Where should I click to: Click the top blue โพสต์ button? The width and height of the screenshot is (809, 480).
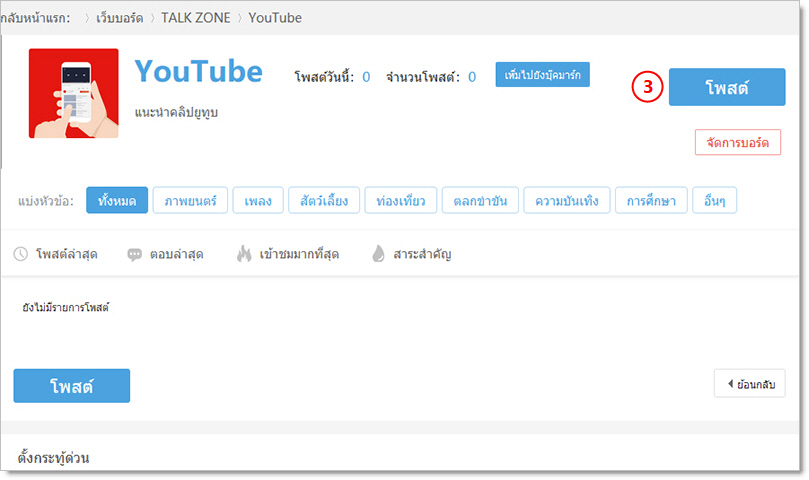point(727,87)
